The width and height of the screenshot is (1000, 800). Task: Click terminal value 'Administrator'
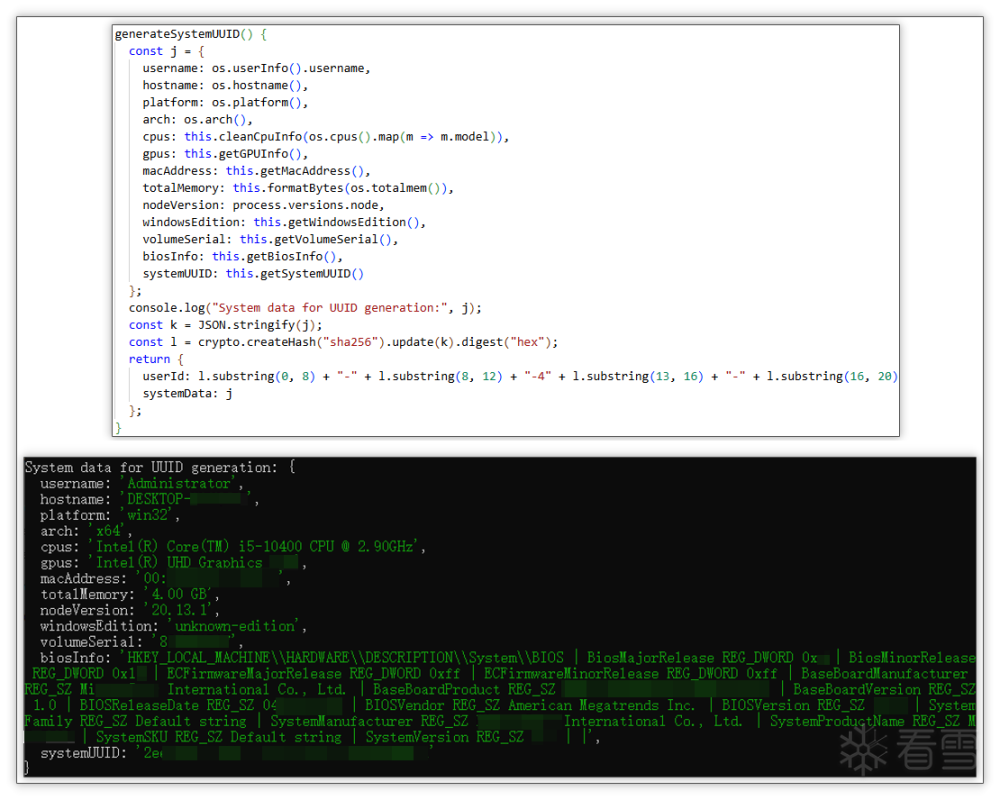coord(179,484)
